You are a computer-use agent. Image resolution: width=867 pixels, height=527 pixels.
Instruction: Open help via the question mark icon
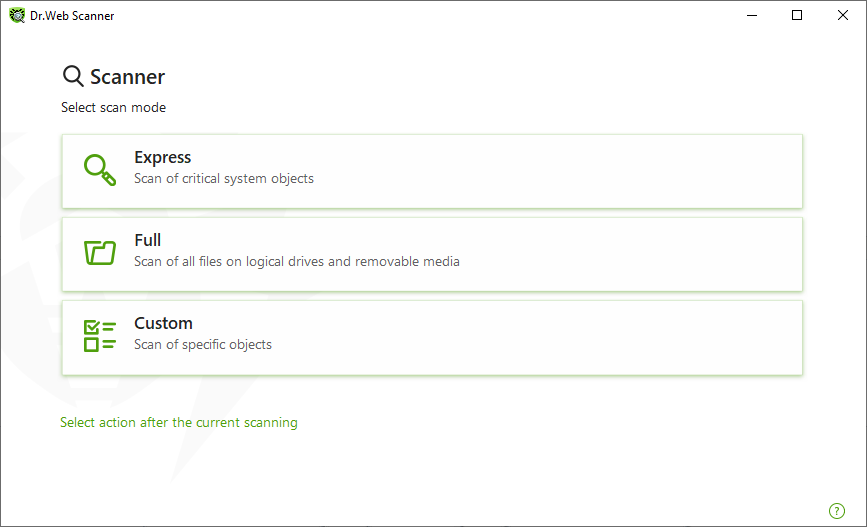837,511
